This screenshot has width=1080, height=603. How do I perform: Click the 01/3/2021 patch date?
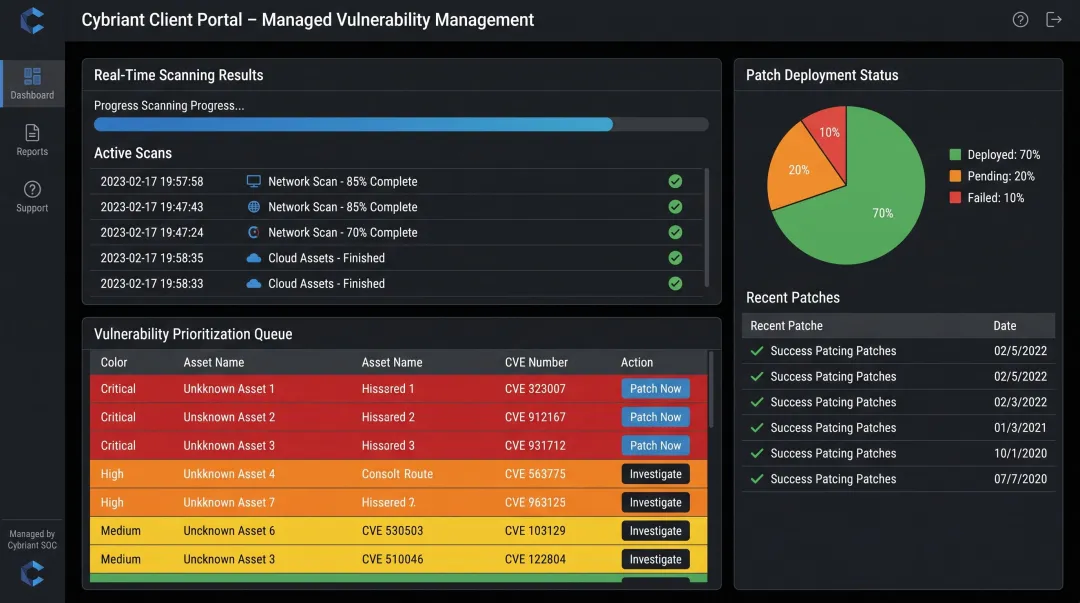[x=1020, y=427]
